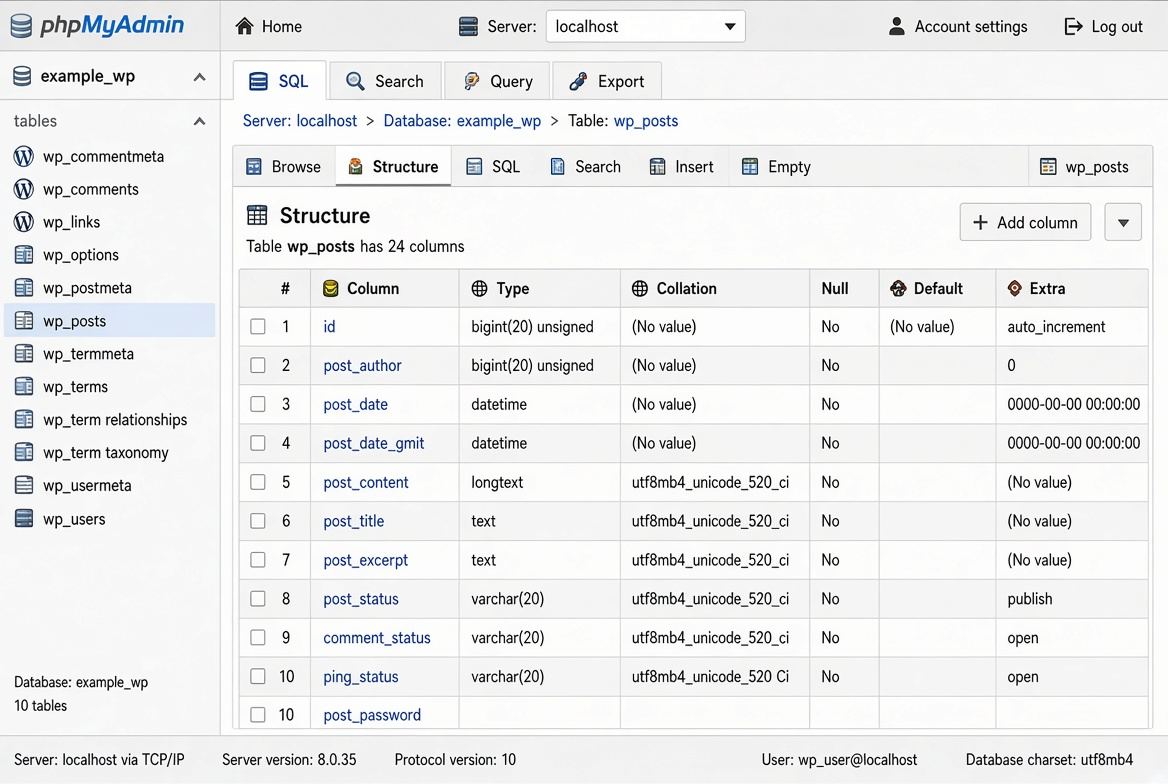Click the Insert row icon
This screenshot has width=1168, height=784.
[657, 167]
